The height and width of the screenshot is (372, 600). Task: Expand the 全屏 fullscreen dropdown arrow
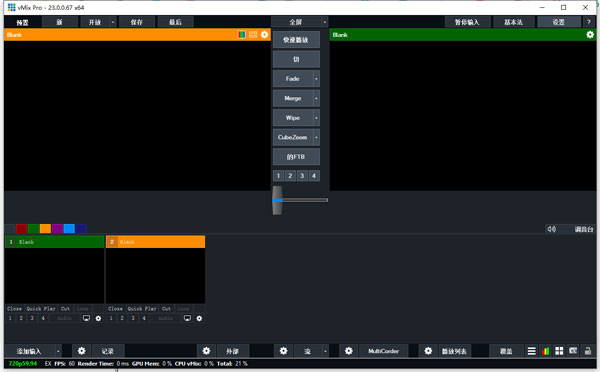(x=325, y=22)
